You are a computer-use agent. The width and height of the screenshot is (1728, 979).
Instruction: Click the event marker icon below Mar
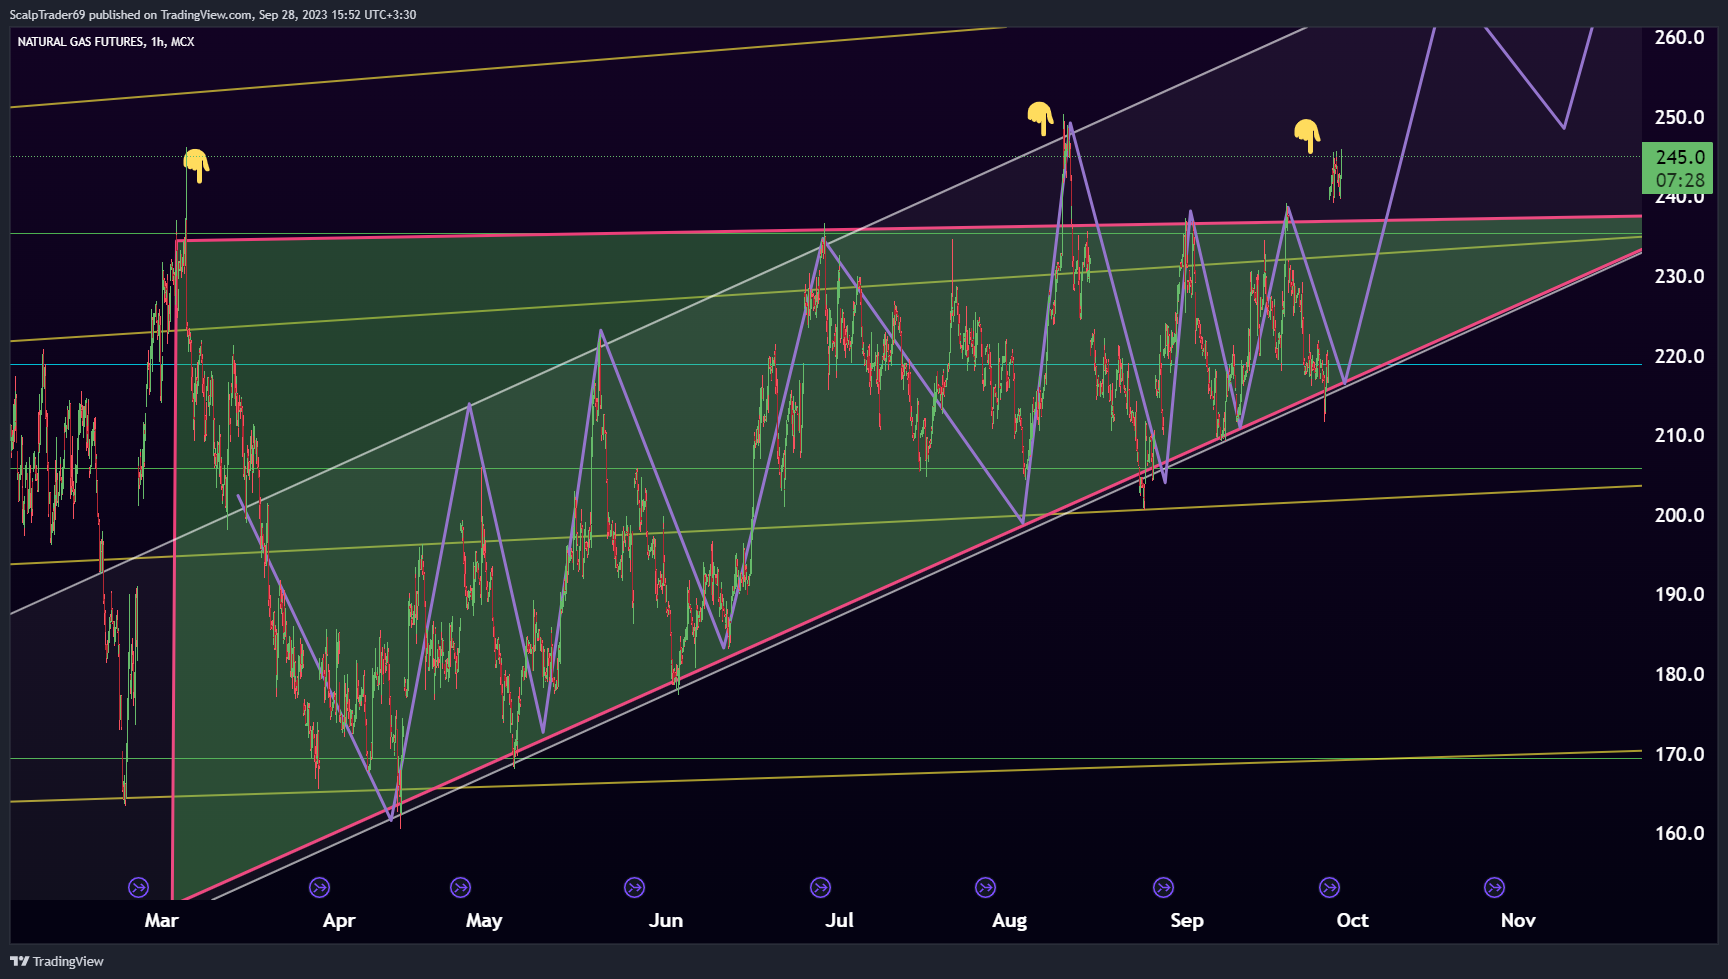[x=139, y=887]
